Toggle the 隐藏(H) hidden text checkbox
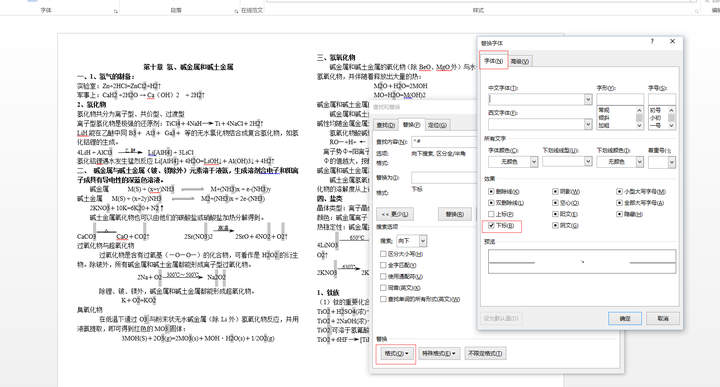The width and height of the screenshot is (720, 387). [619, 214]
